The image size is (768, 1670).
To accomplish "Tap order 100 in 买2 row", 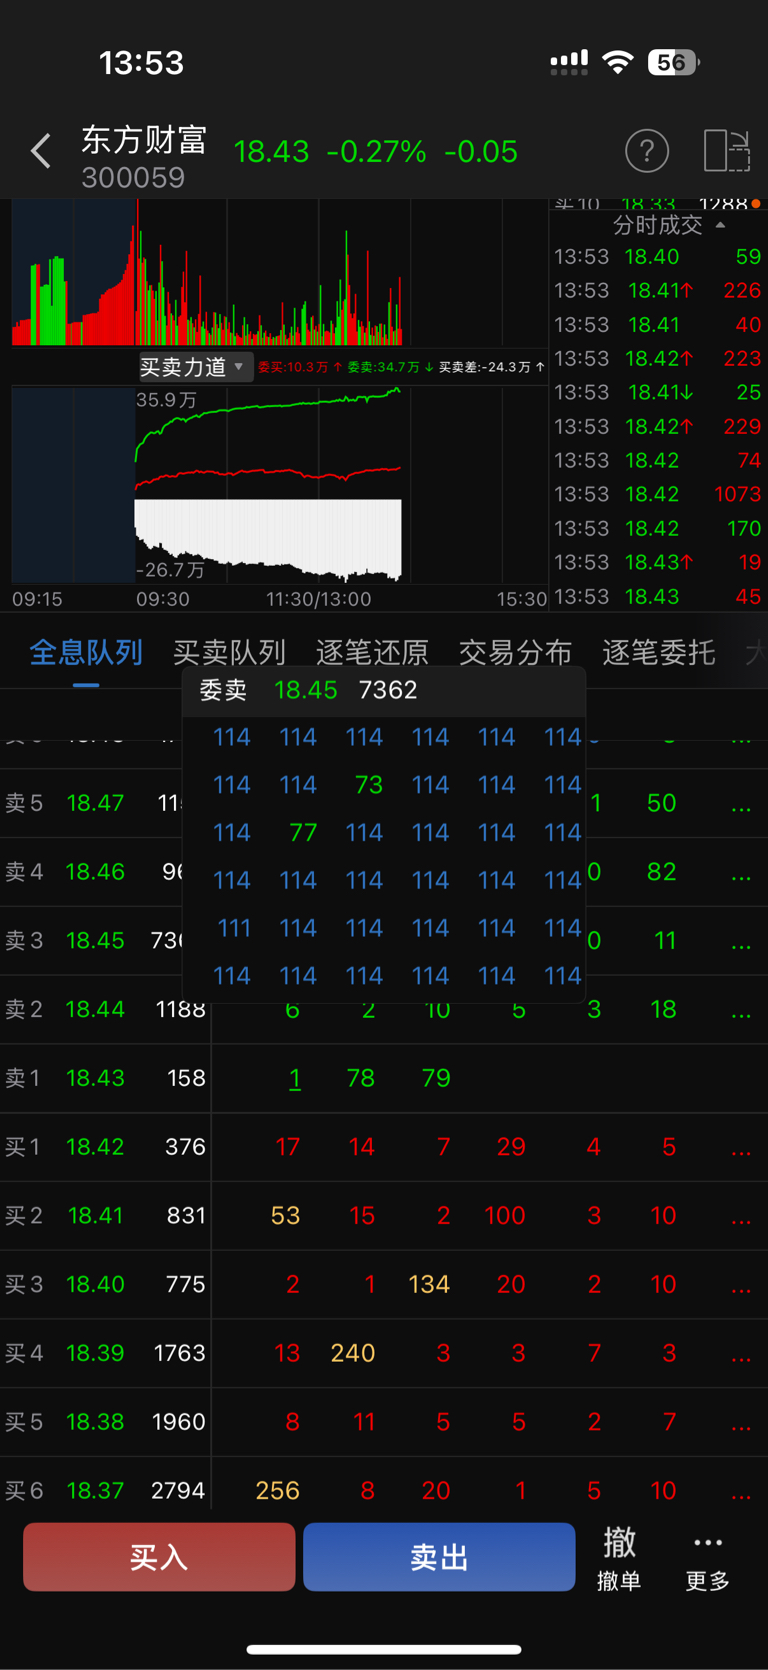I will pos(505,1216).
